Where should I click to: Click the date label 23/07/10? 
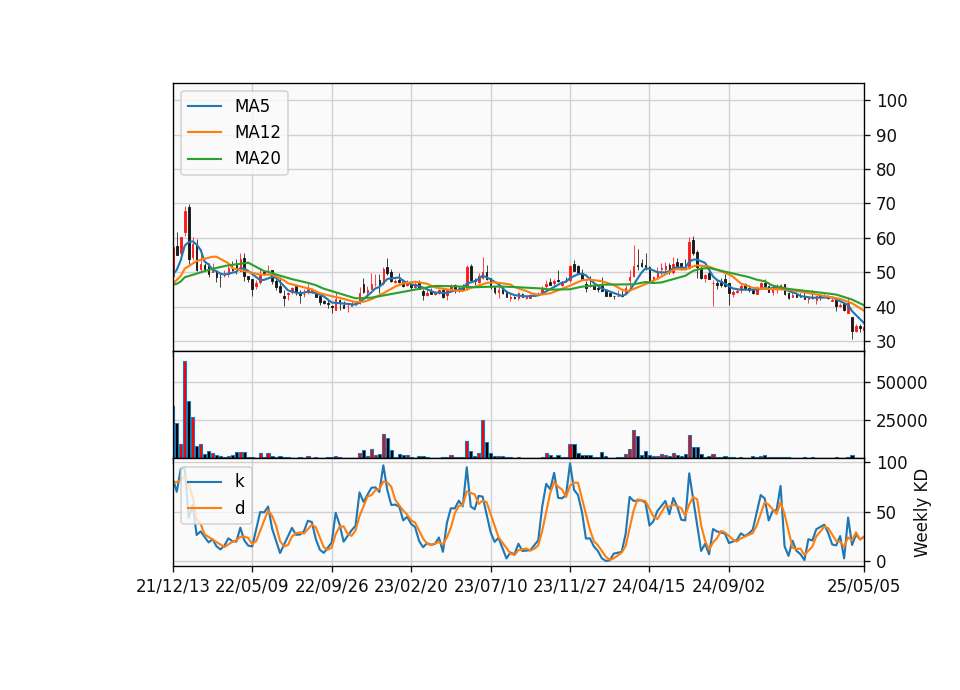click(x=490, y=586)
